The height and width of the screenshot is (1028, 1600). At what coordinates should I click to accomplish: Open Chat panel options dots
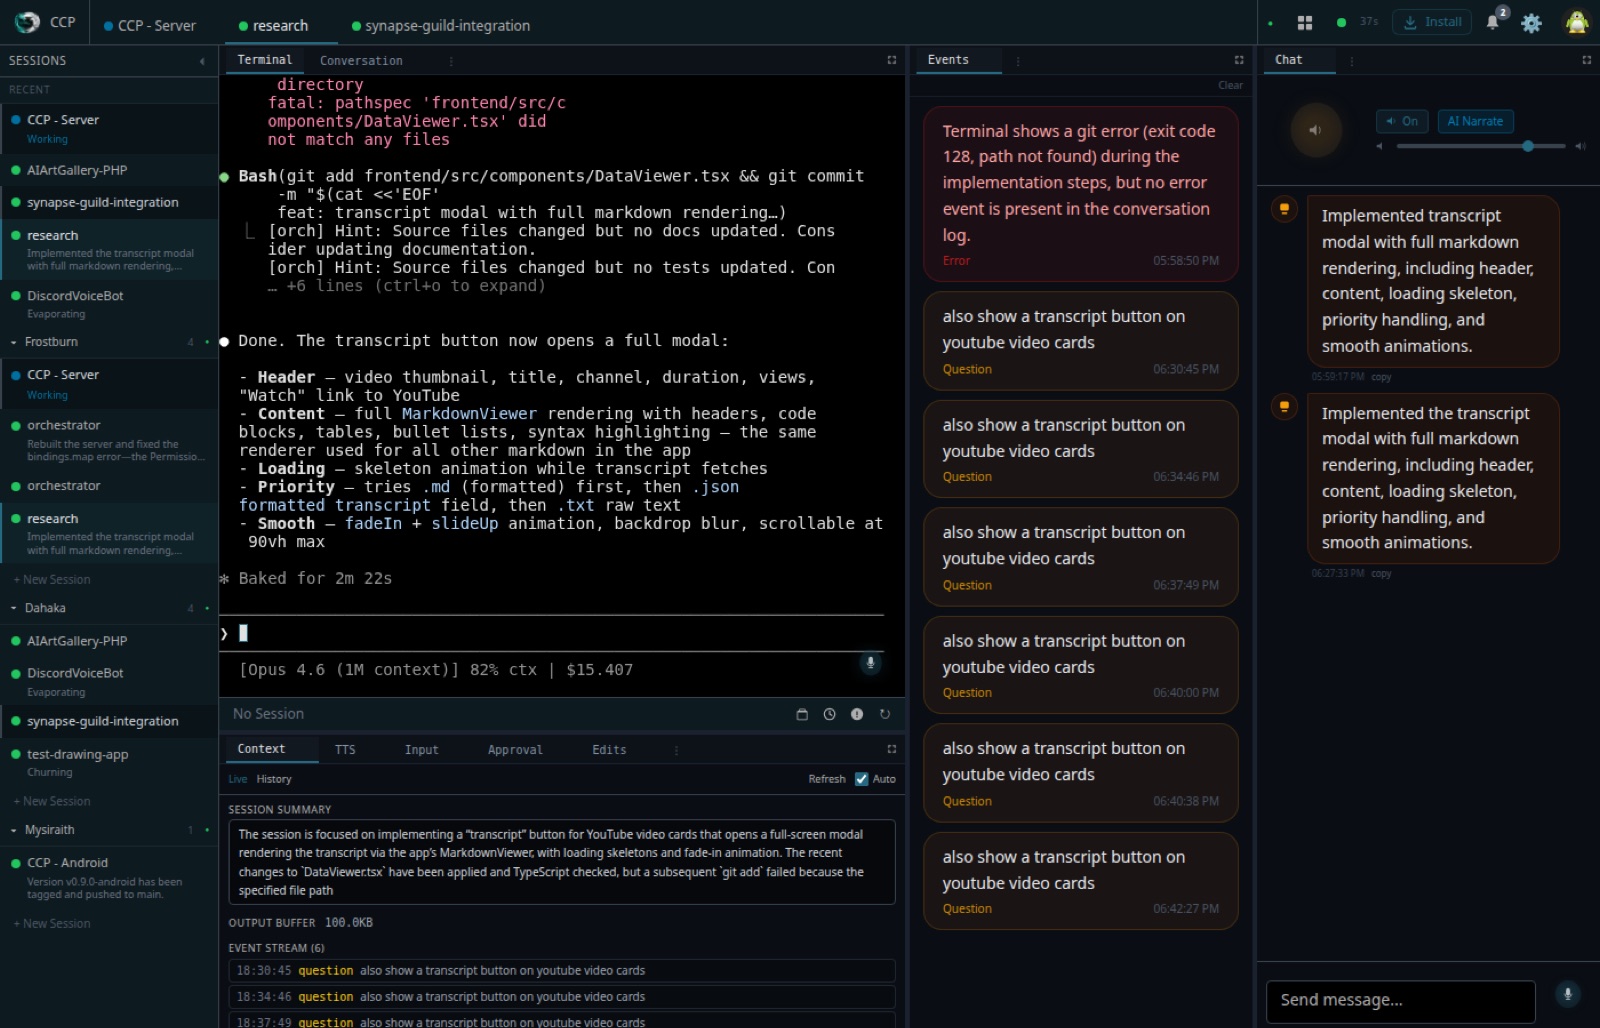[1351, 61]
